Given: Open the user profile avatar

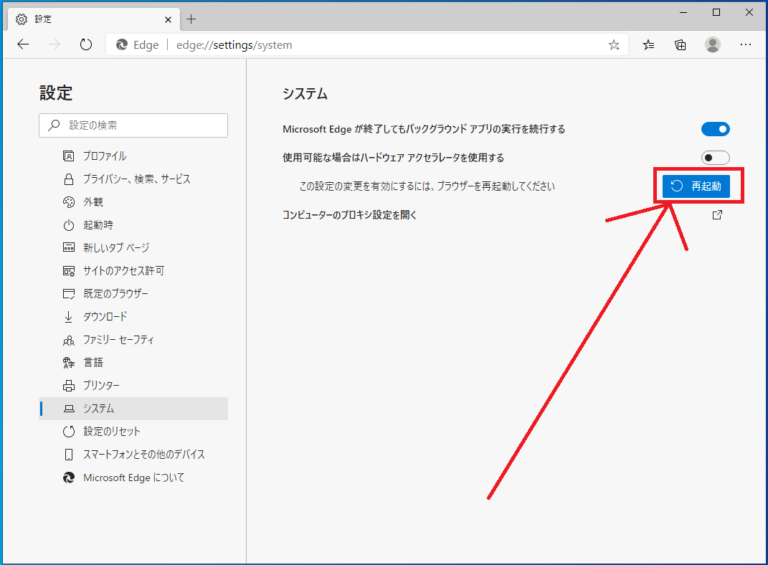Looking at the screenshot, I should coord(713,45).
